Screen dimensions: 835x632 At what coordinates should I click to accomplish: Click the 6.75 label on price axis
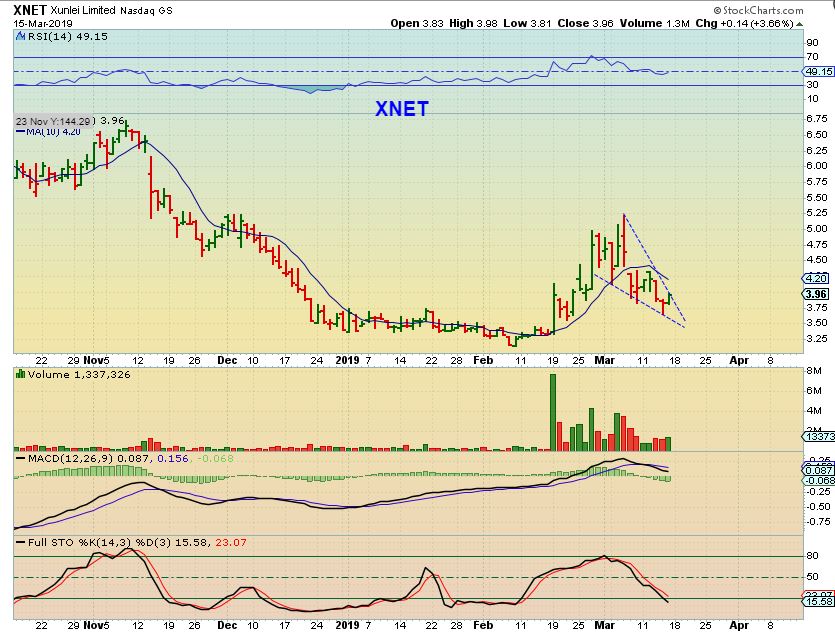817,118
